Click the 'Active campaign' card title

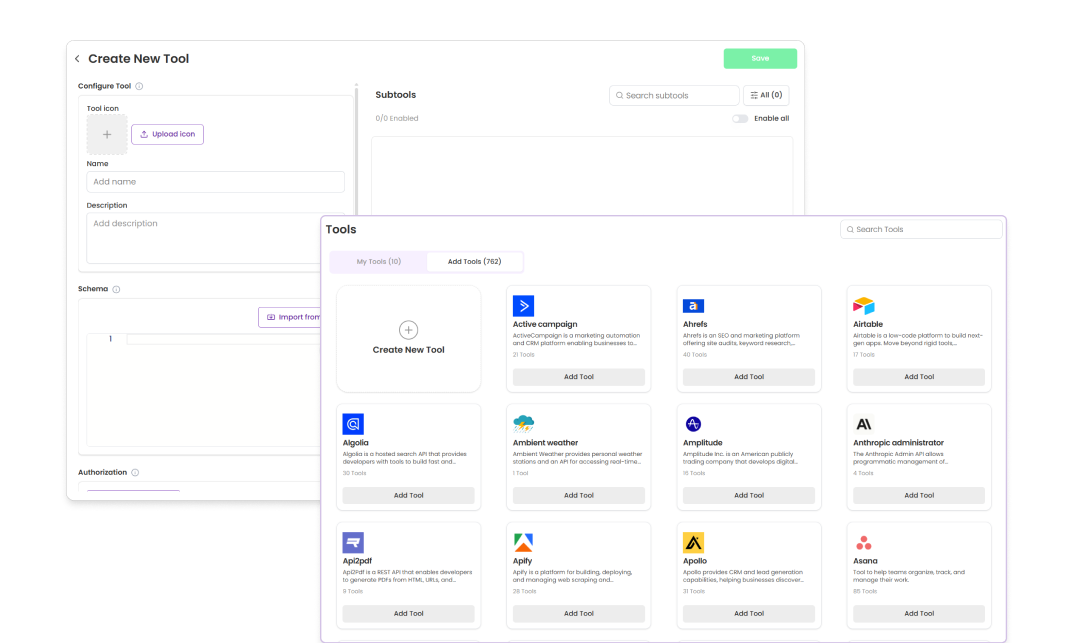click(x=545, y=324)
